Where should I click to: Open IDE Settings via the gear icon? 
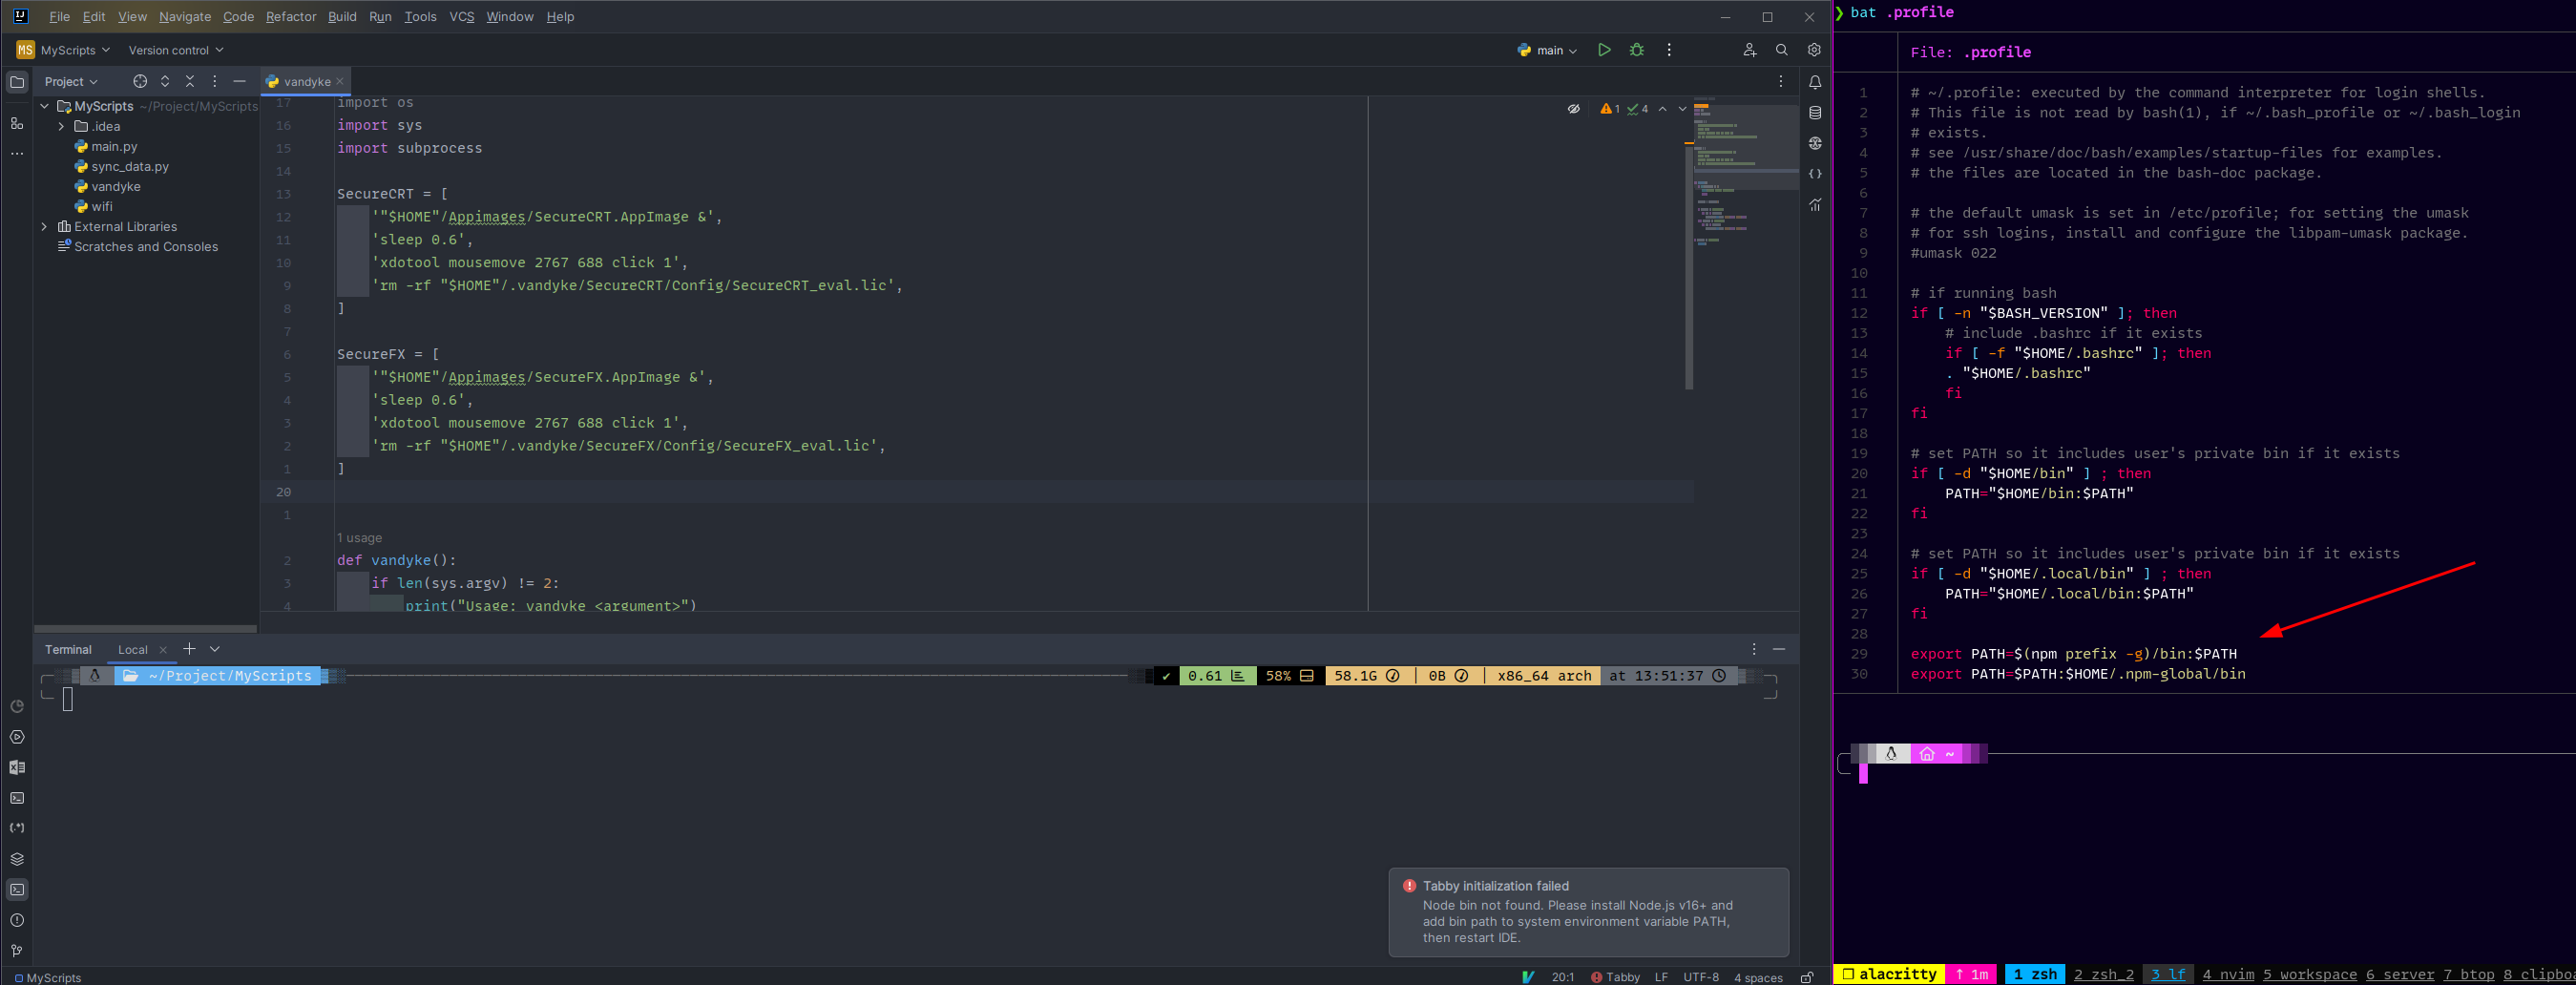point(1813,49)
